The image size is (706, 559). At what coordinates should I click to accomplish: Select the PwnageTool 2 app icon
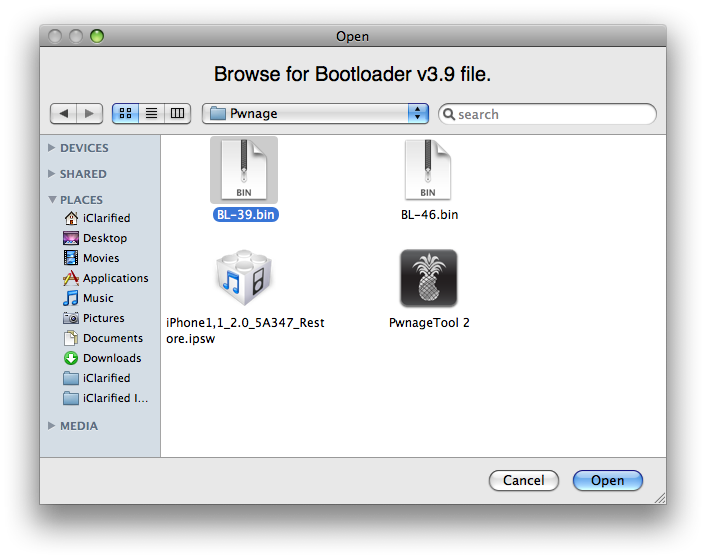pyautogui.click(x=428, y=278)
